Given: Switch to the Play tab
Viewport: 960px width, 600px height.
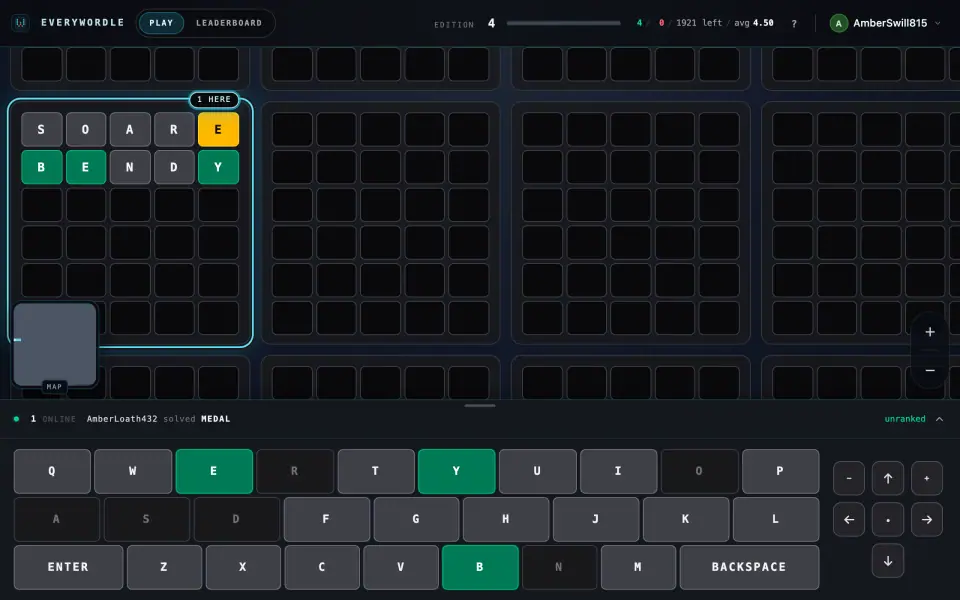Looking at the screenshot, I should tap(161, 23).
